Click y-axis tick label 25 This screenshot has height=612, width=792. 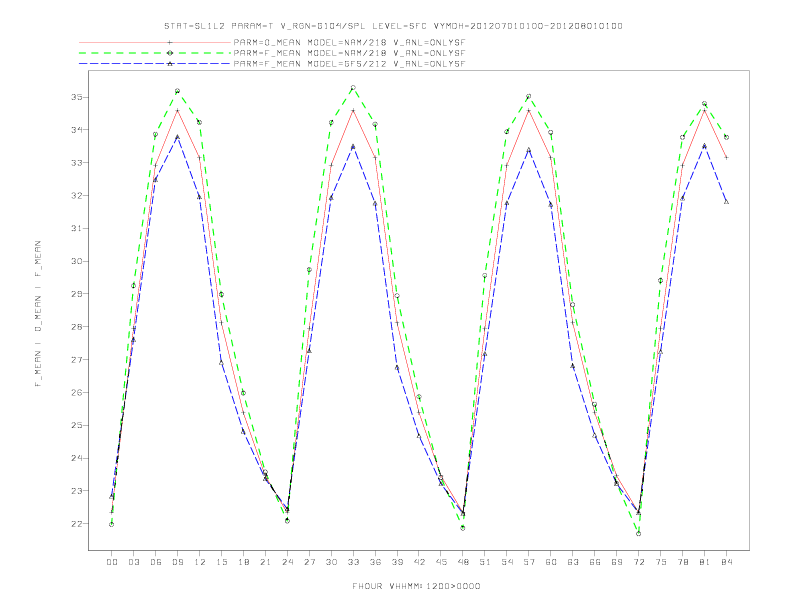click(77, 425)
